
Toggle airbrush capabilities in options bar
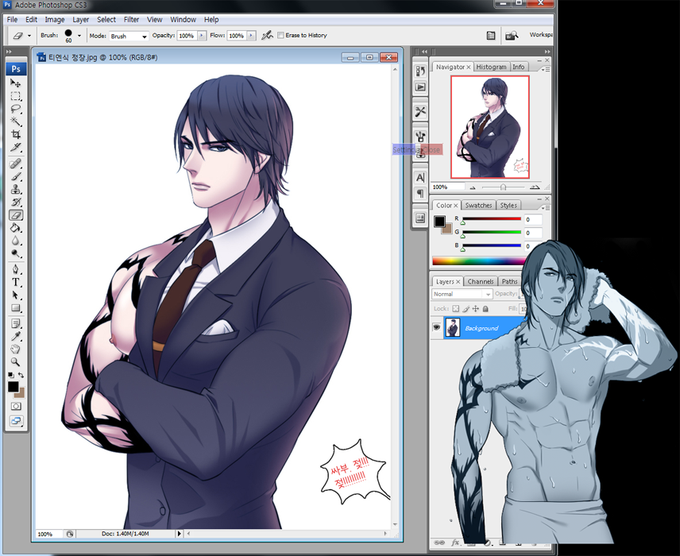point(267,35)
